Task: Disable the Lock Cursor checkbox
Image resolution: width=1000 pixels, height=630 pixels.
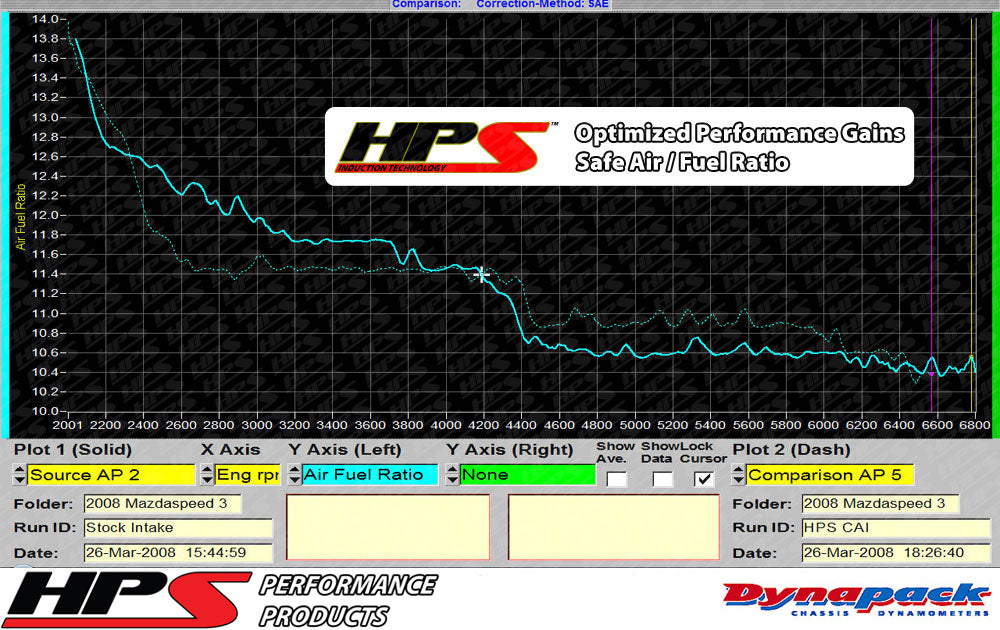Action: [703, 478]
